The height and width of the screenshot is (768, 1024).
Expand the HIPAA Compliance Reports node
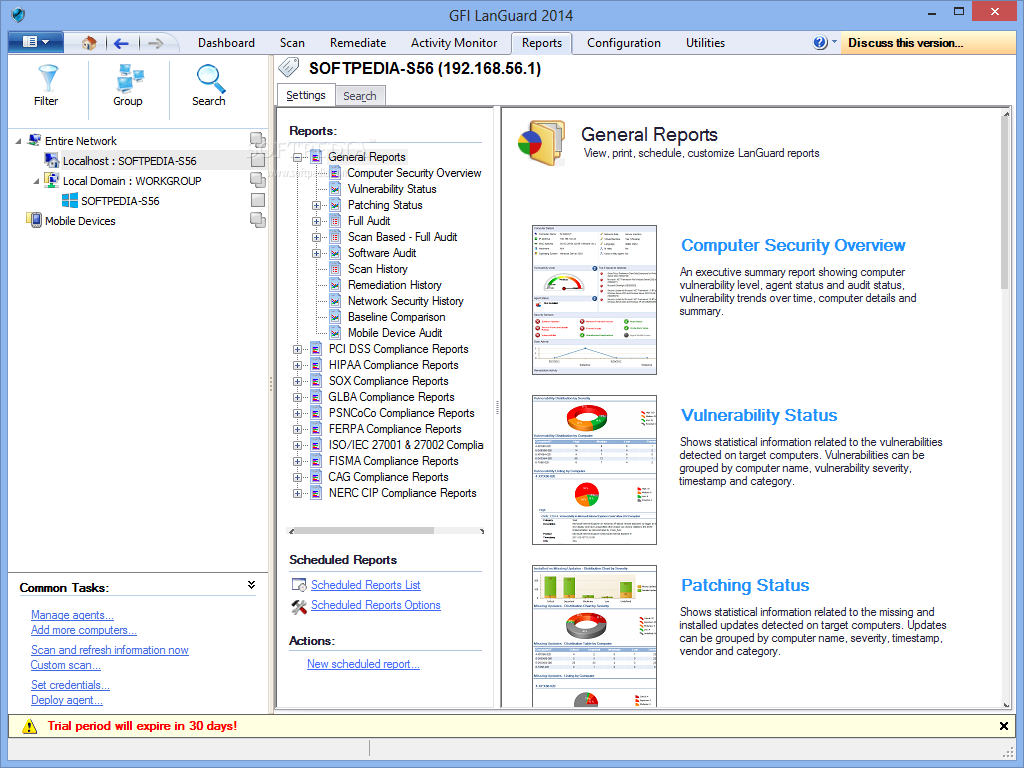coord(297,366)
